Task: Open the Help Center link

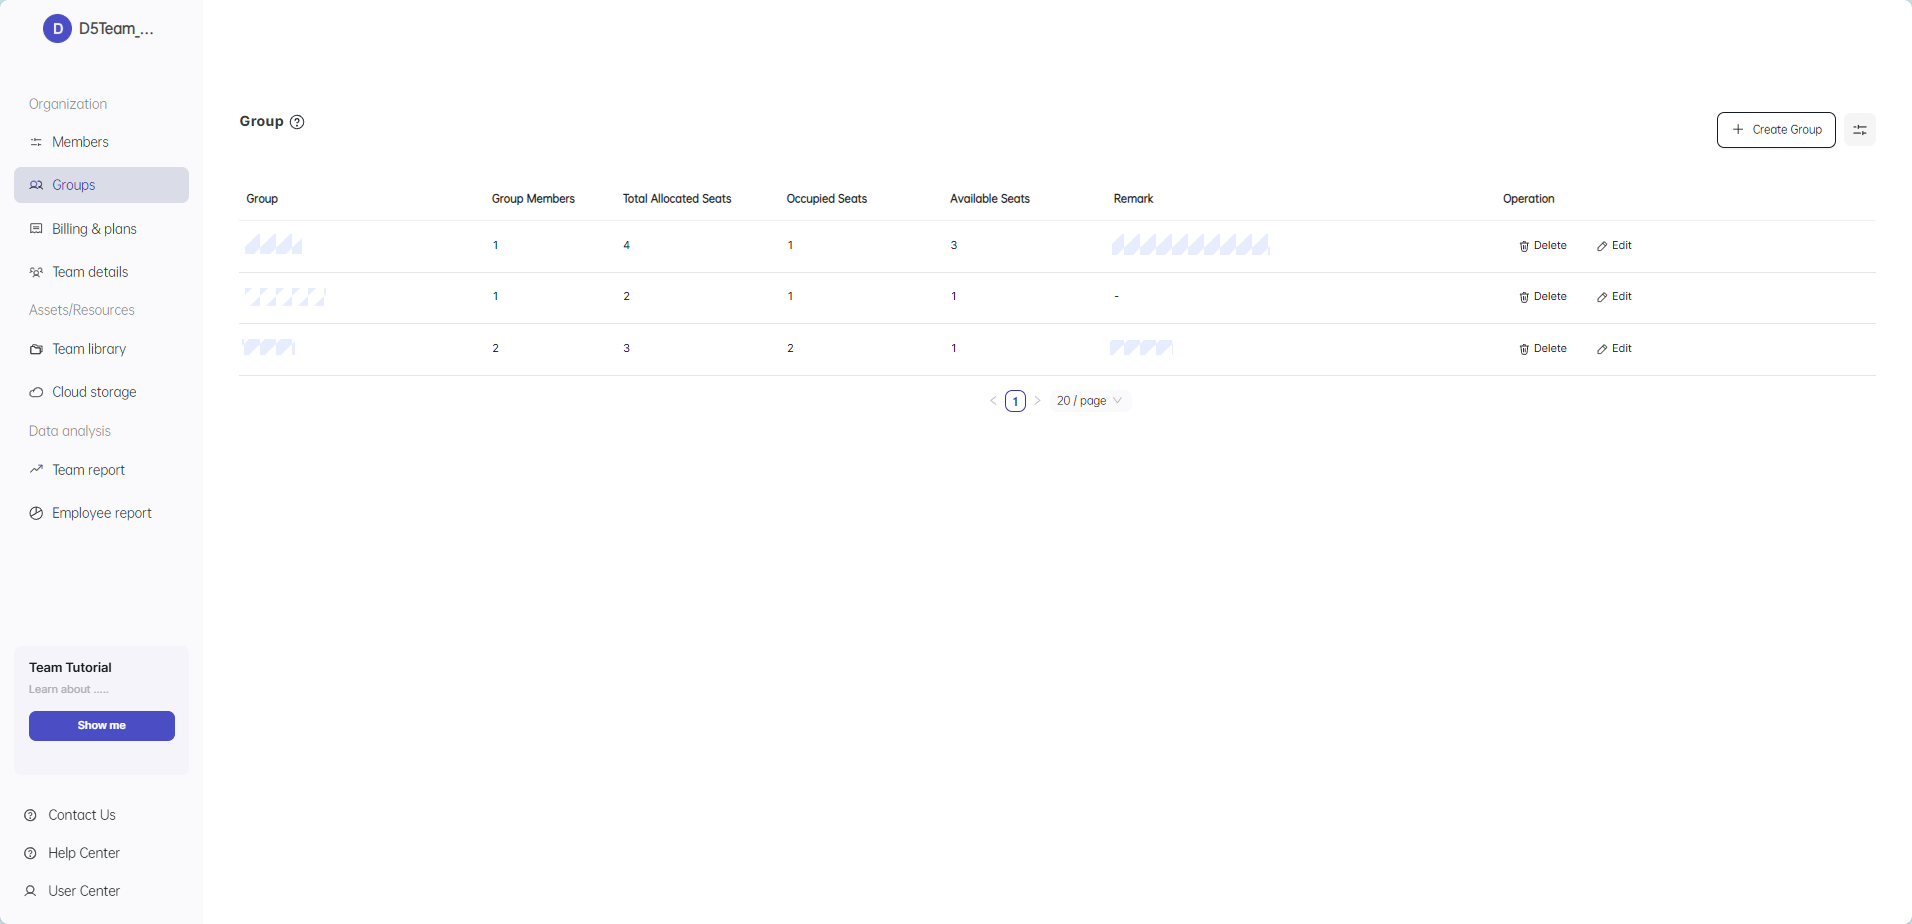Action: [x=84, y=853]
